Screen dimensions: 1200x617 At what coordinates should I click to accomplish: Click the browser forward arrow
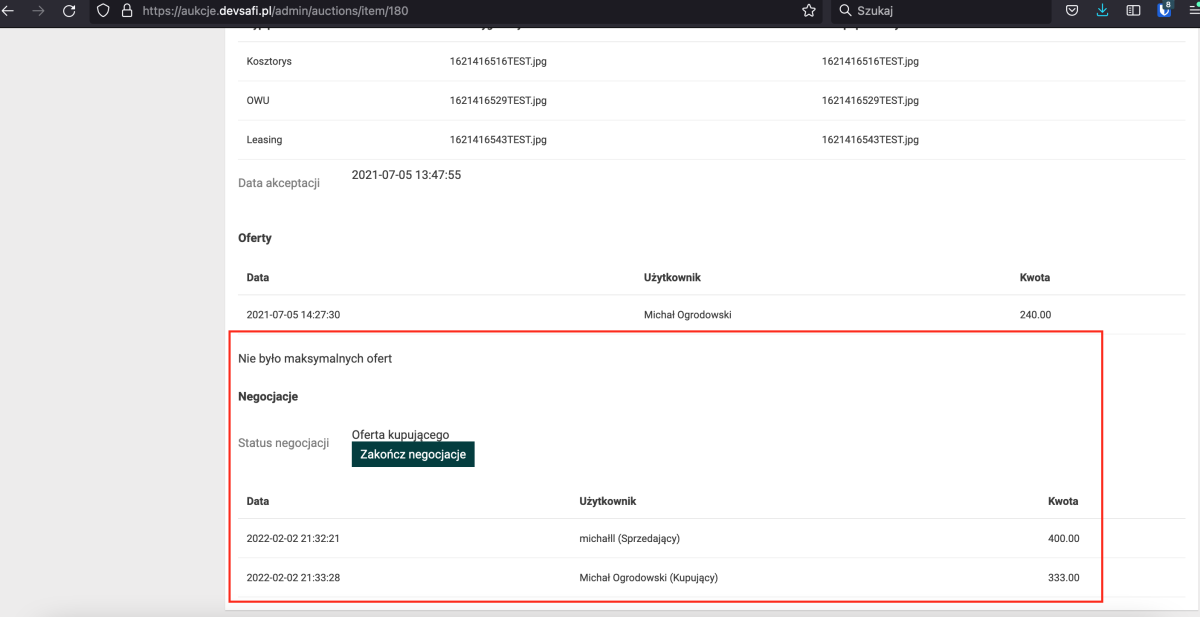point(38,11)
